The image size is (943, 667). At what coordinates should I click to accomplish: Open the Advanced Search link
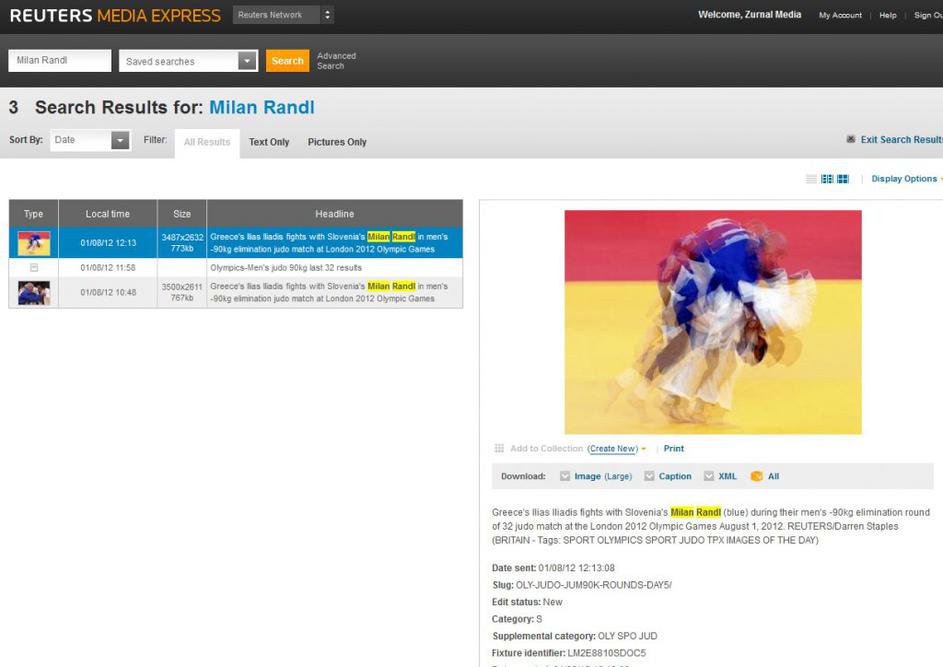pyautogui.click(x=336, y=61)
